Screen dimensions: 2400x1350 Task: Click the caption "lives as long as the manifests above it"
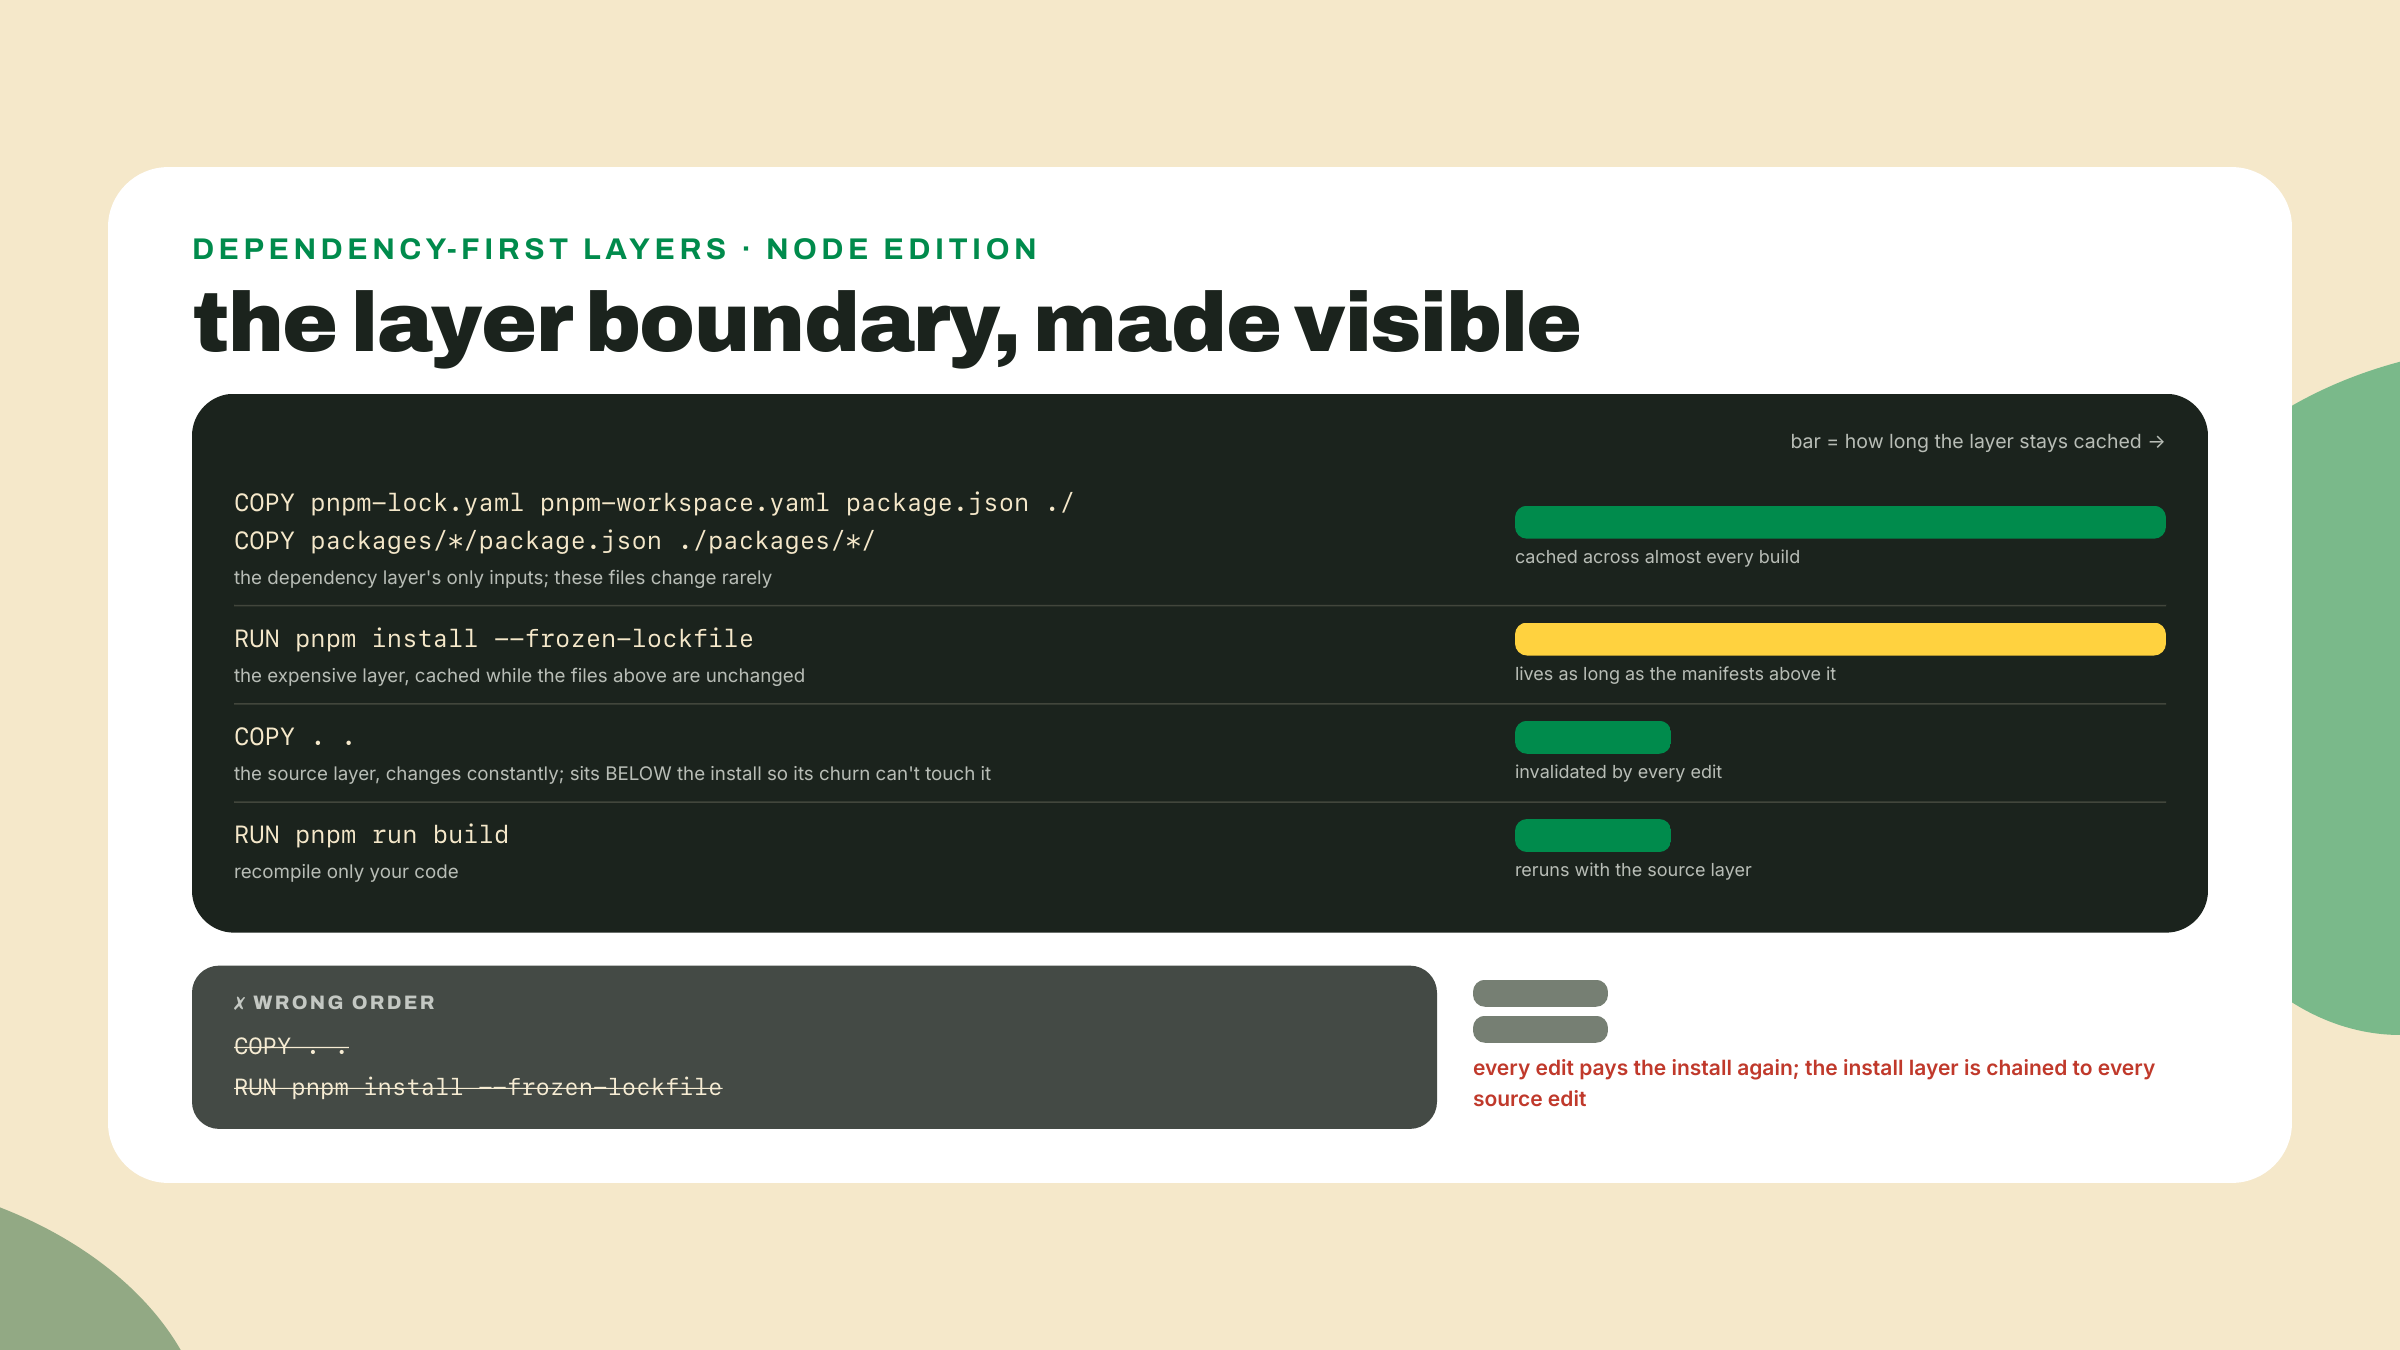(1675, 674)
